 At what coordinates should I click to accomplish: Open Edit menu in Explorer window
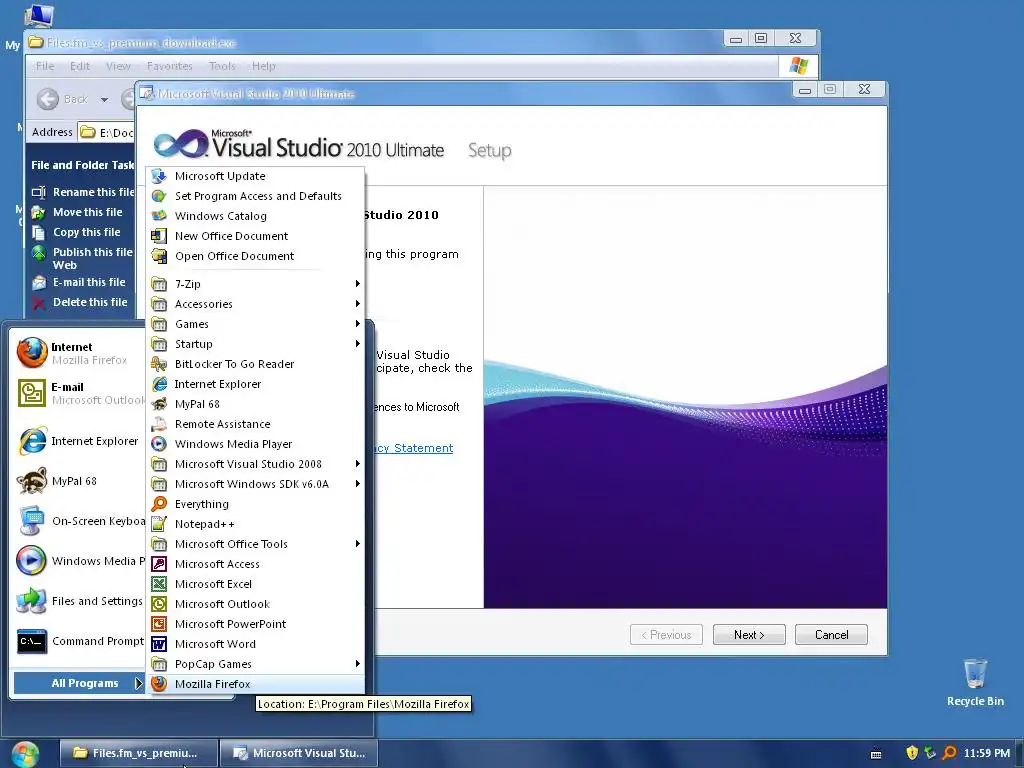click(x=80, y=66)
